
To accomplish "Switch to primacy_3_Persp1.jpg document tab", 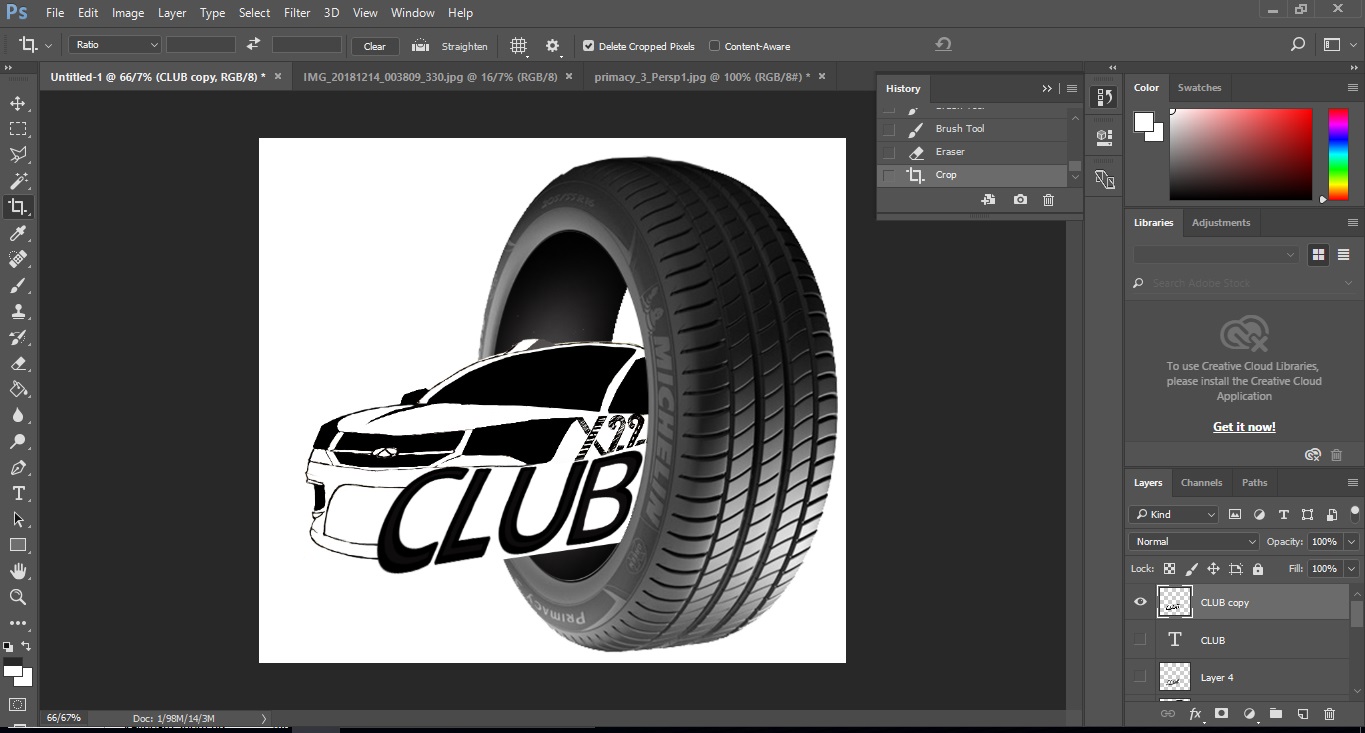I will click(x=702, y=76).
